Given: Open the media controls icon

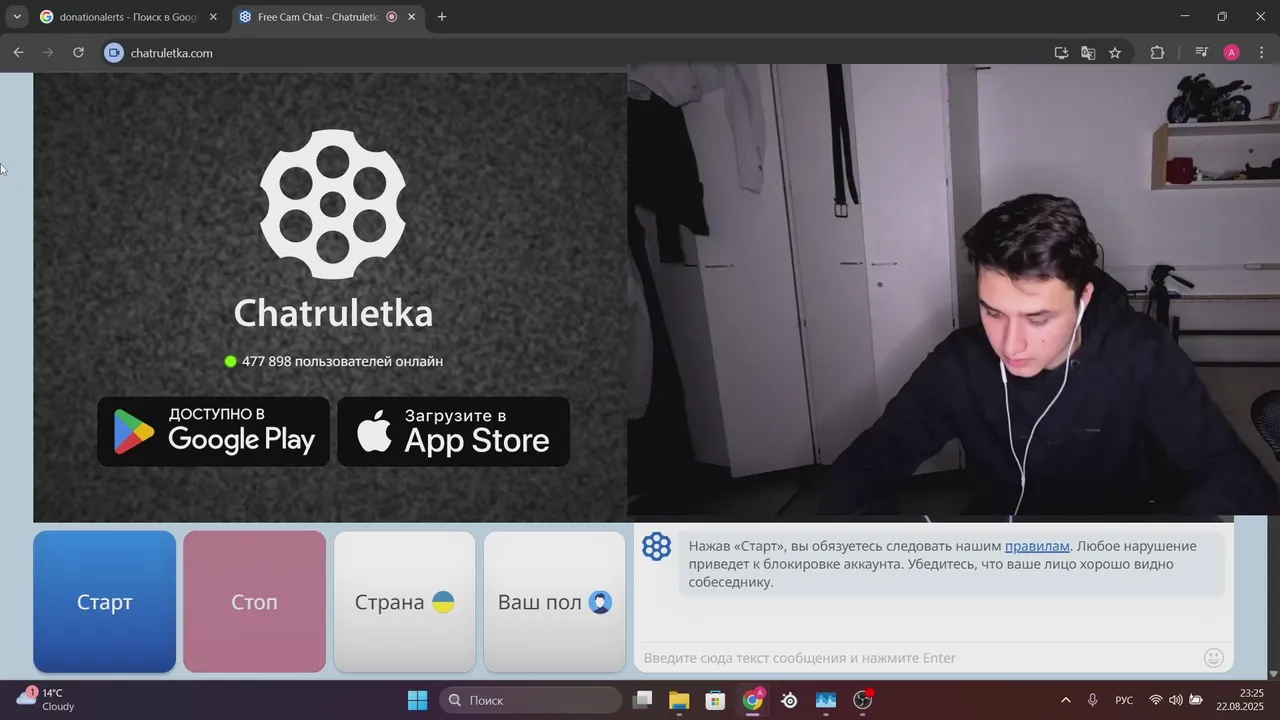Looking at the screenshot, I should point(1201,53).
